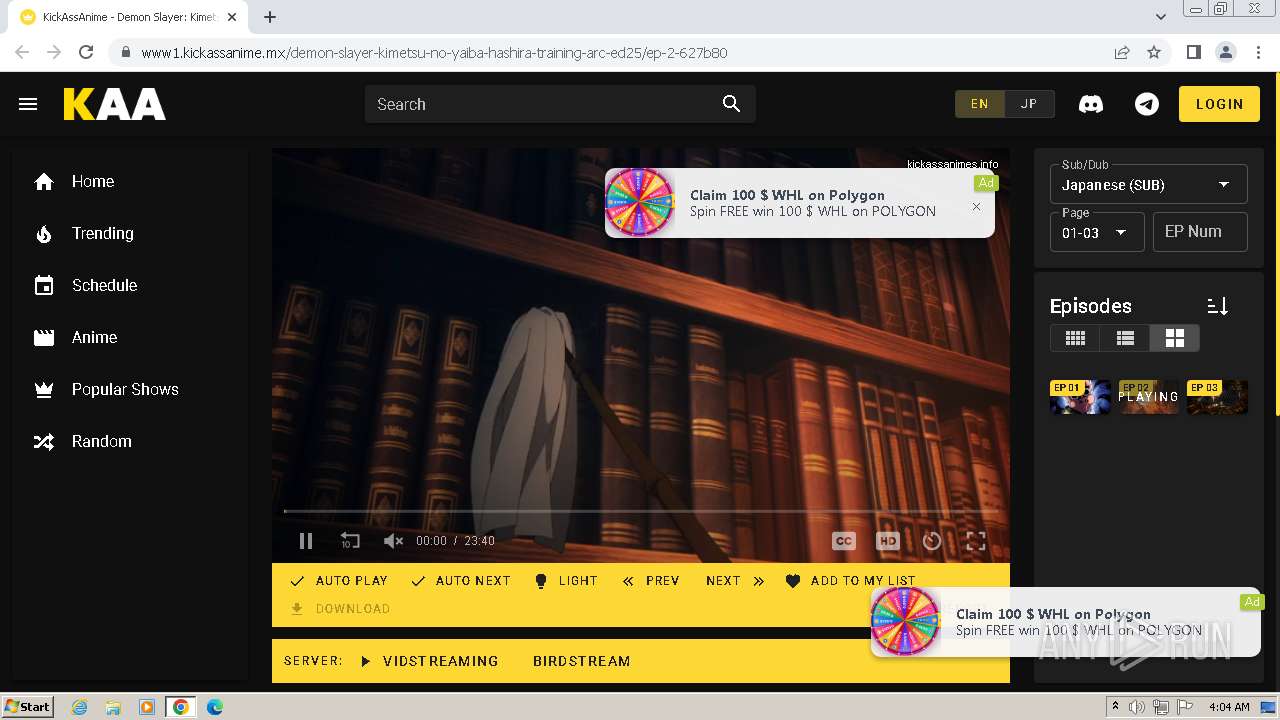Open the Random sidebar item
This screenshot has height=720, width=1280.
[130, 441]
